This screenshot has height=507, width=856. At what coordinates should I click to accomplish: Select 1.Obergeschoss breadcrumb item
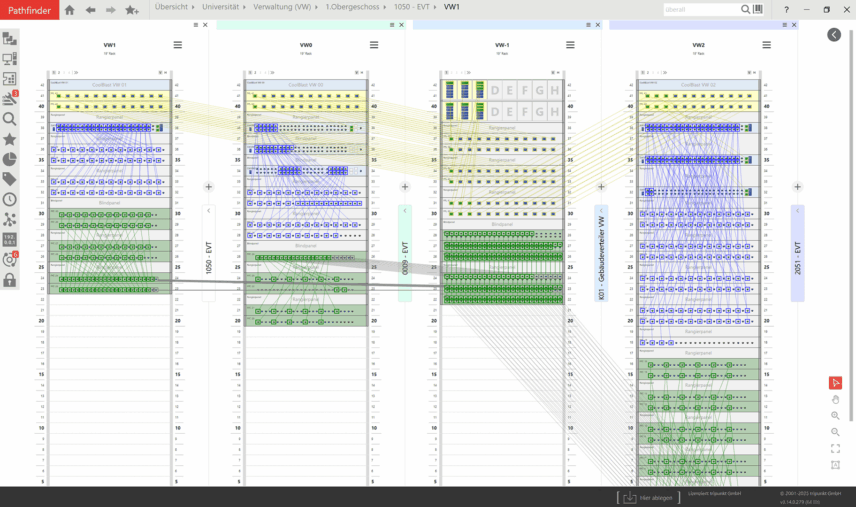pyautogui.click(x=354, y=8)
